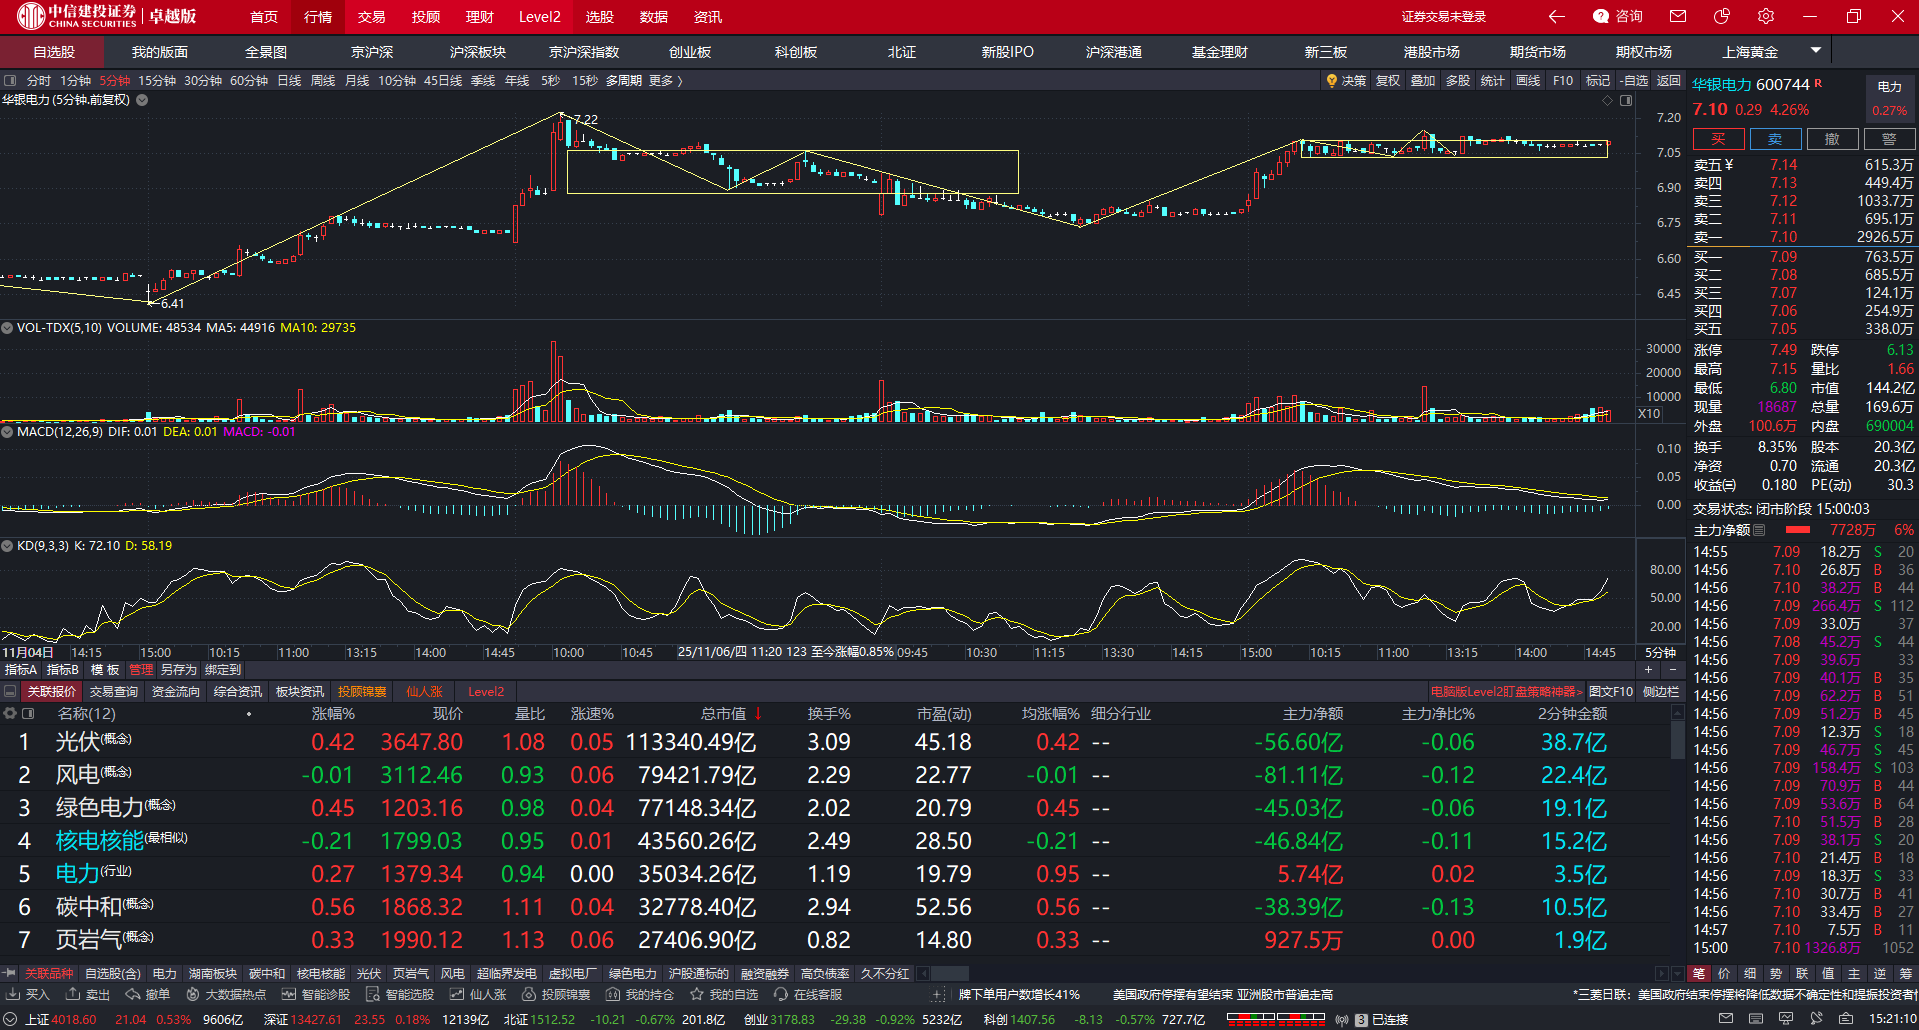This screenshot has height=1030, width=1919.
Task: Toggle the main chart title circle button
Action: (x=142, y=100)
